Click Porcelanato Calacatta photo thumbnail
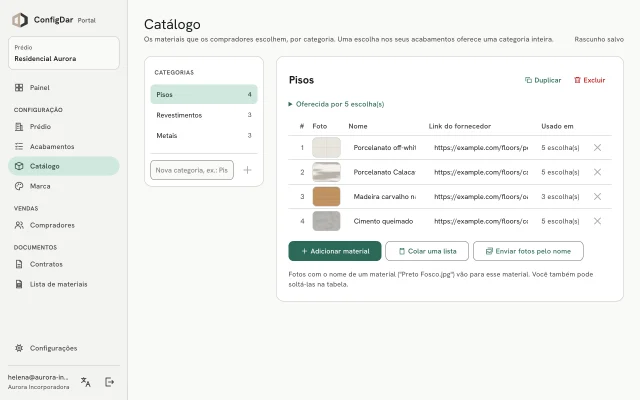Screen dimensions: 640x400 click(x=327, y=172)
